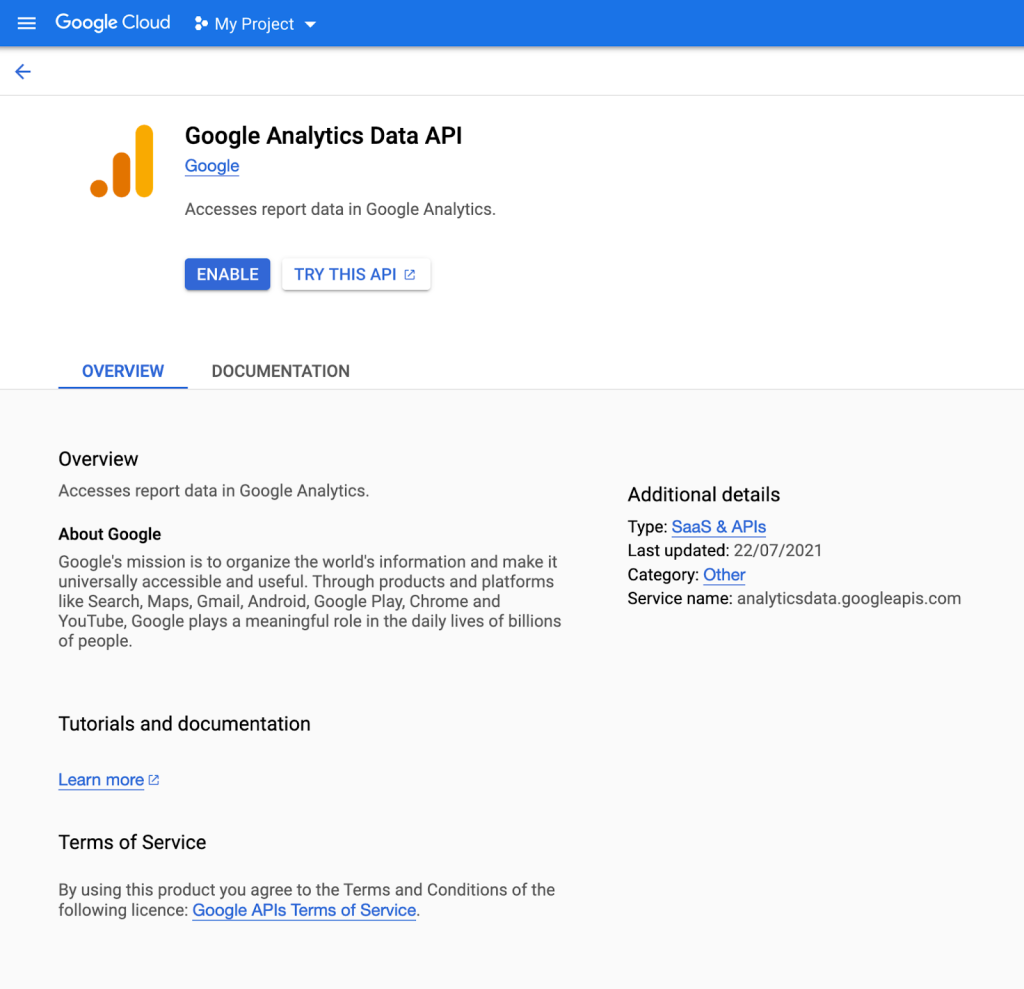Open the SaaS & APIs type link
The height and width of the screenshot is (989, 1024).
[718, 527]
